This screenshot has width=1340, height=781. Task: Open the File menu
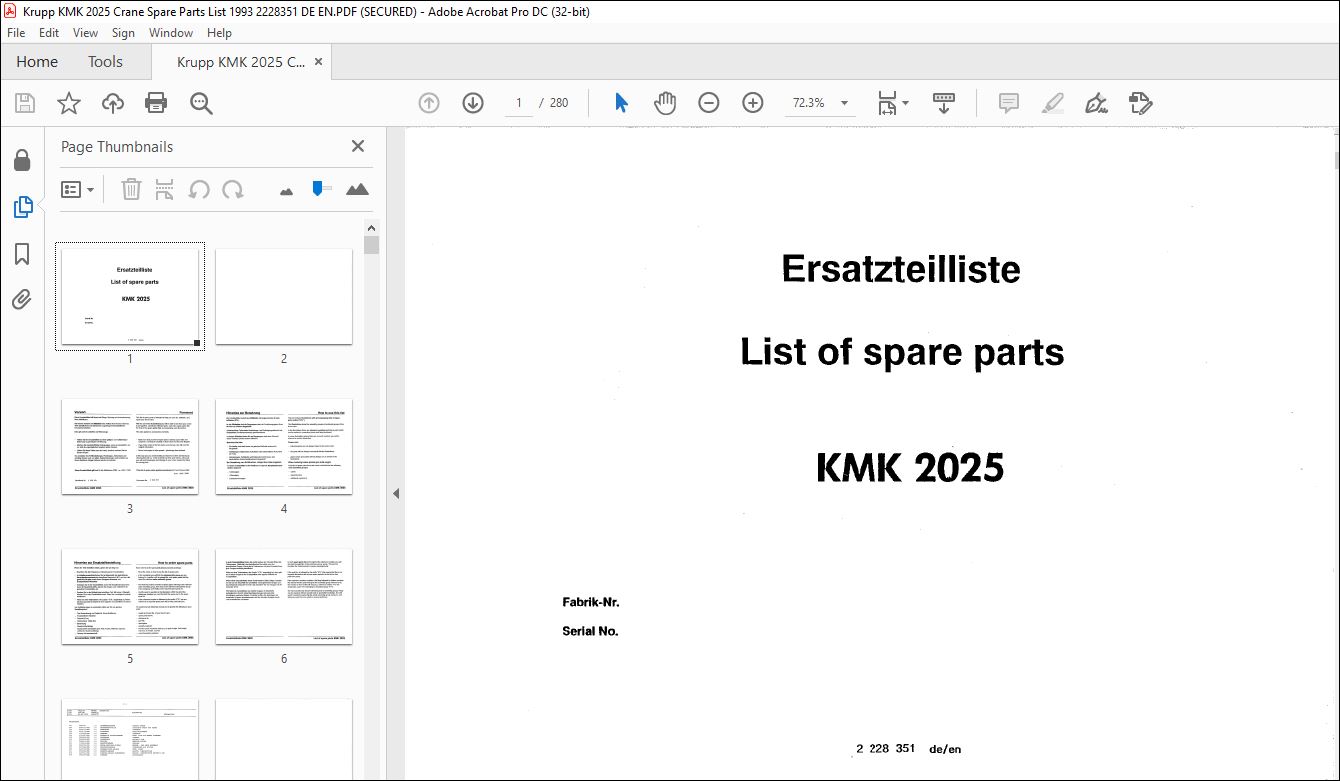[16, 33]
